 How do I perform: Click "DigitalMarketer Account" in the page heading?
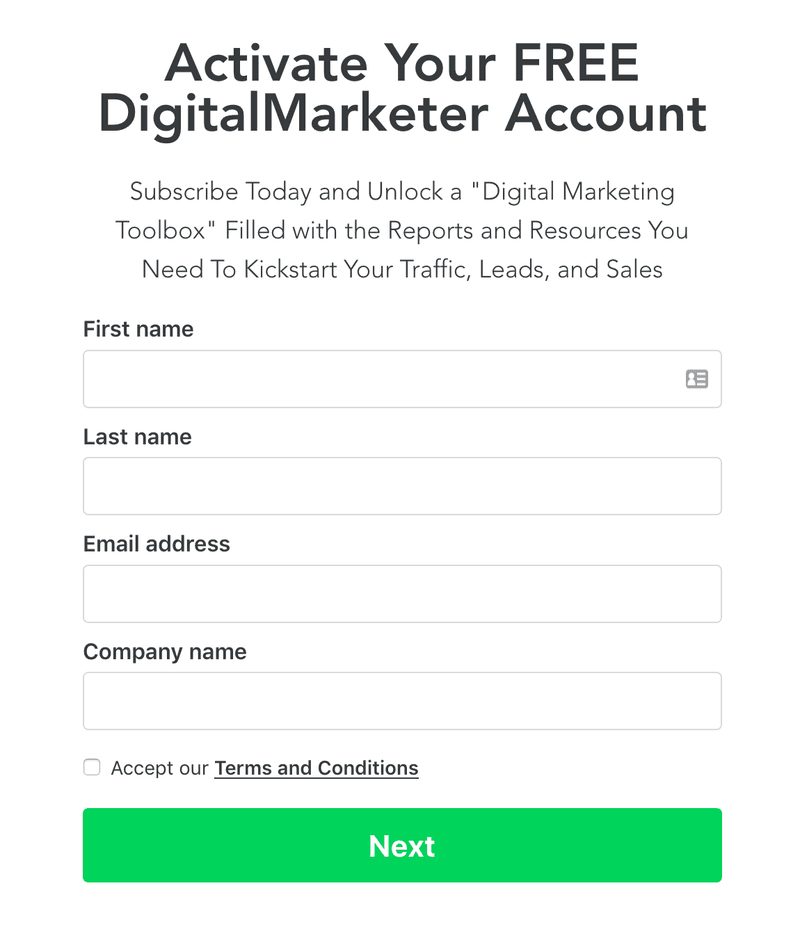(x=402, y=113)
